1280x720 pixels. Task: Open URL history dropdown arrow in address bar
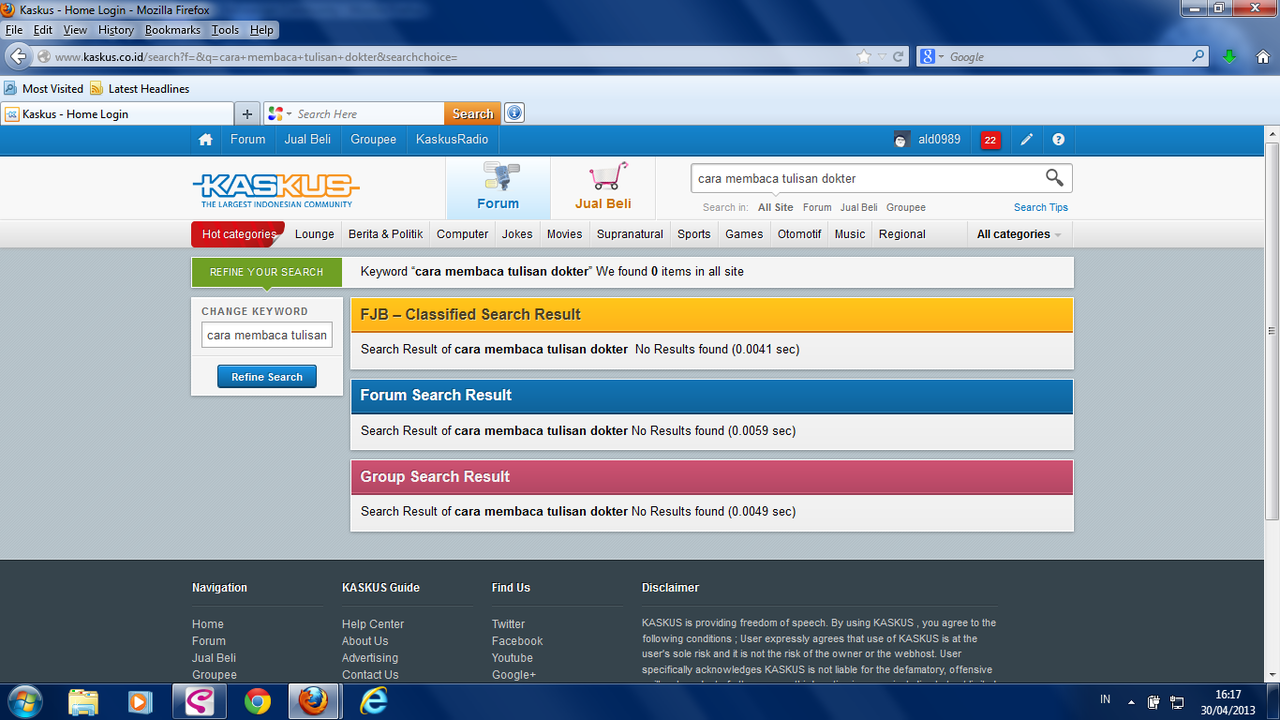(882, 57)
